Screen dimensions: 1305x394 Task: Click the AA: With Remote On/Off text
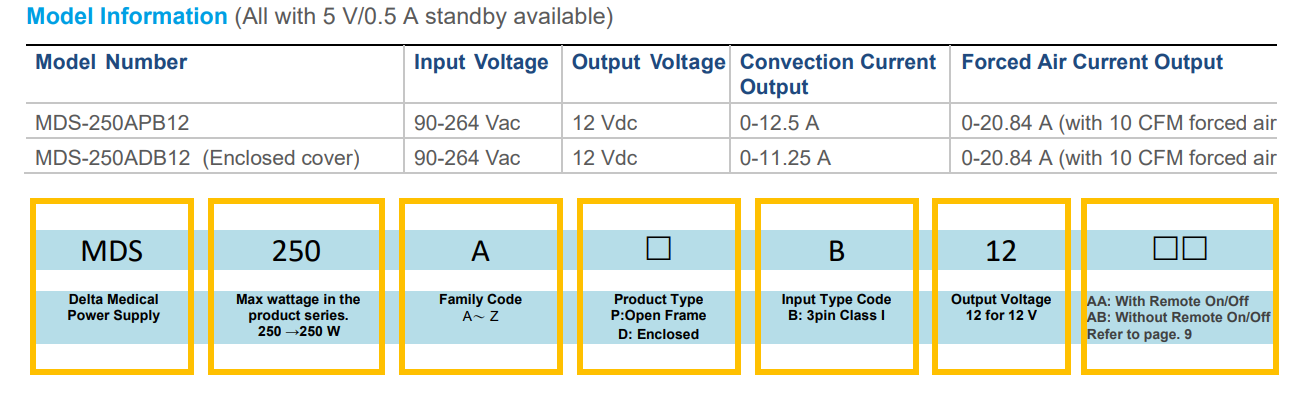tap(1168, 300)
